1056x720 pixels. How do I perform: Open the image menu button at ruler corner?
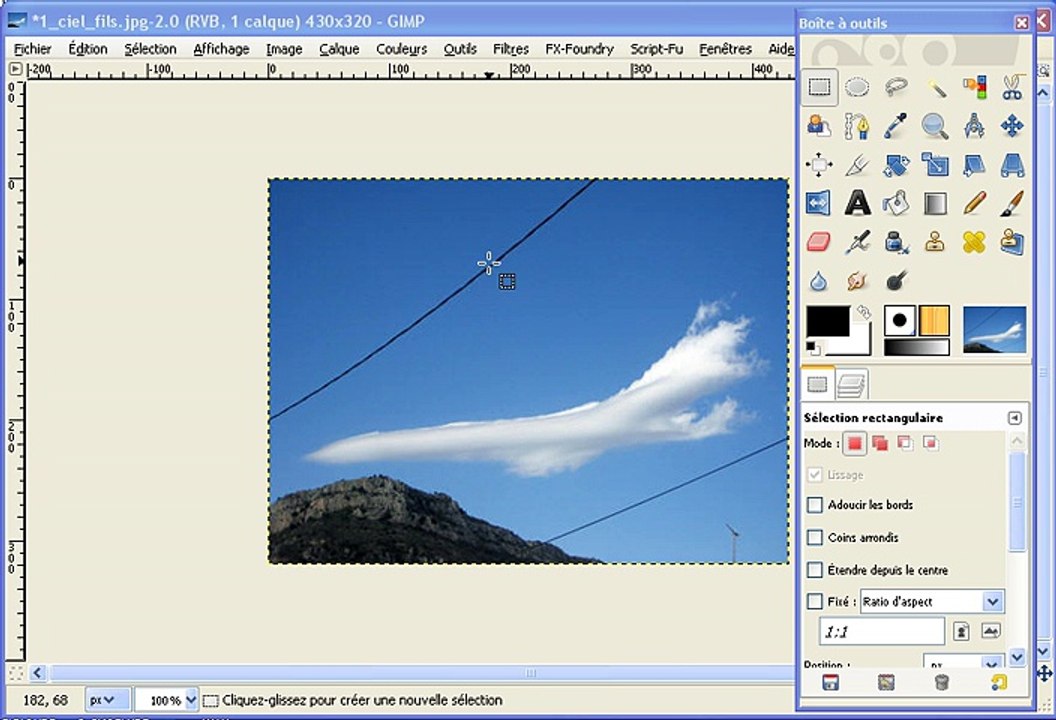pos(15,69)
